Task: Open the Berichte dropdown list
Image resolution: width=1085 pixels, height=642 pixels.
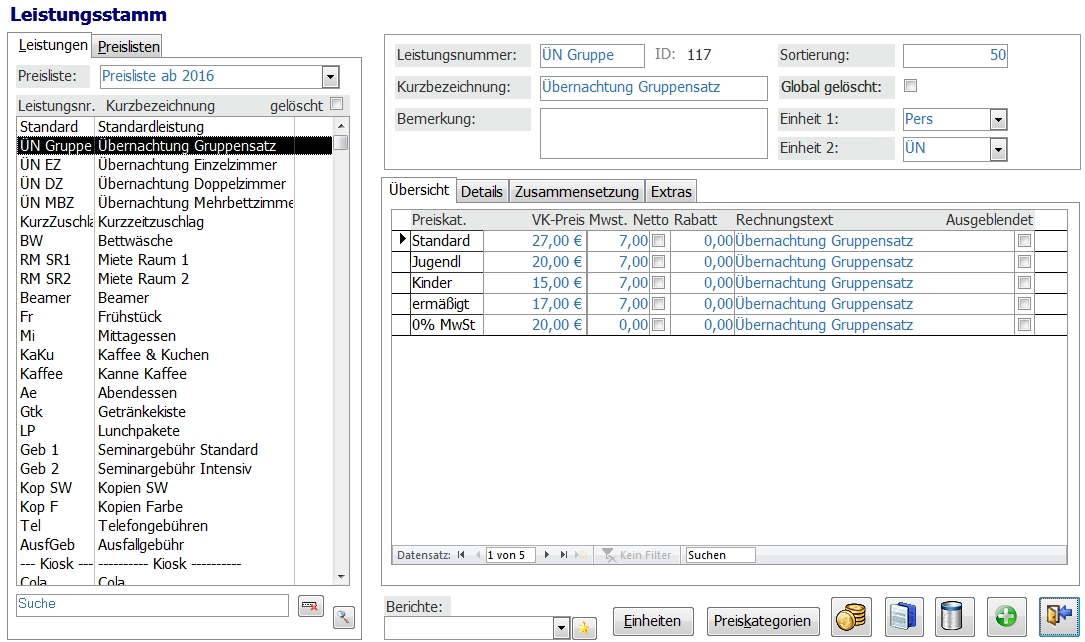Action: [x=560, y=628]
